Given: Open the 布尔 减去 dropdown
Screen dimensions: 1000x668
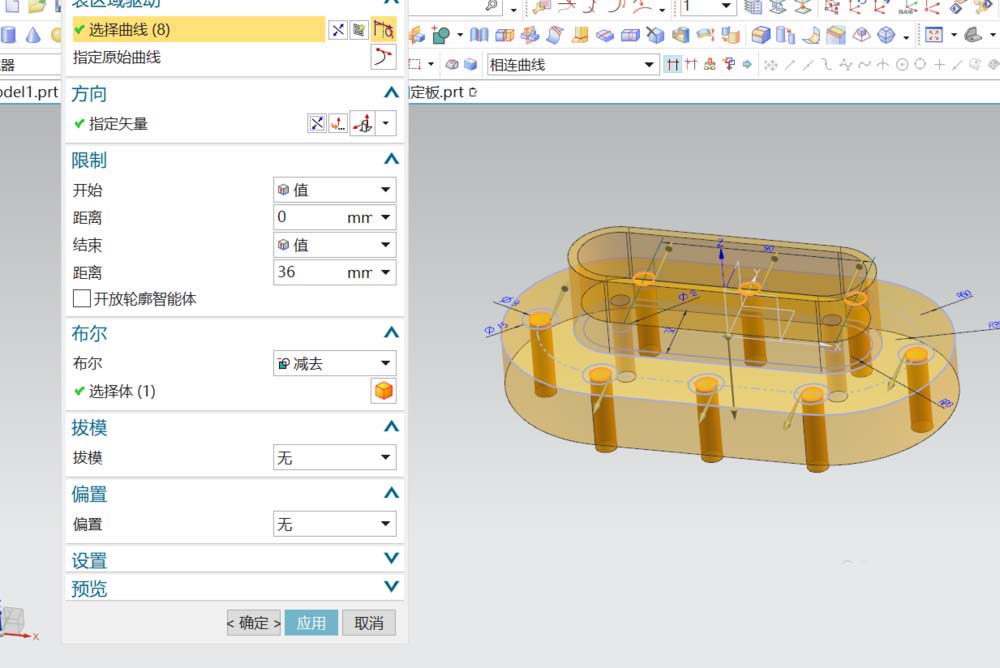Looking at the screenshot, I should pyautogui.click(x=334, y=363).
